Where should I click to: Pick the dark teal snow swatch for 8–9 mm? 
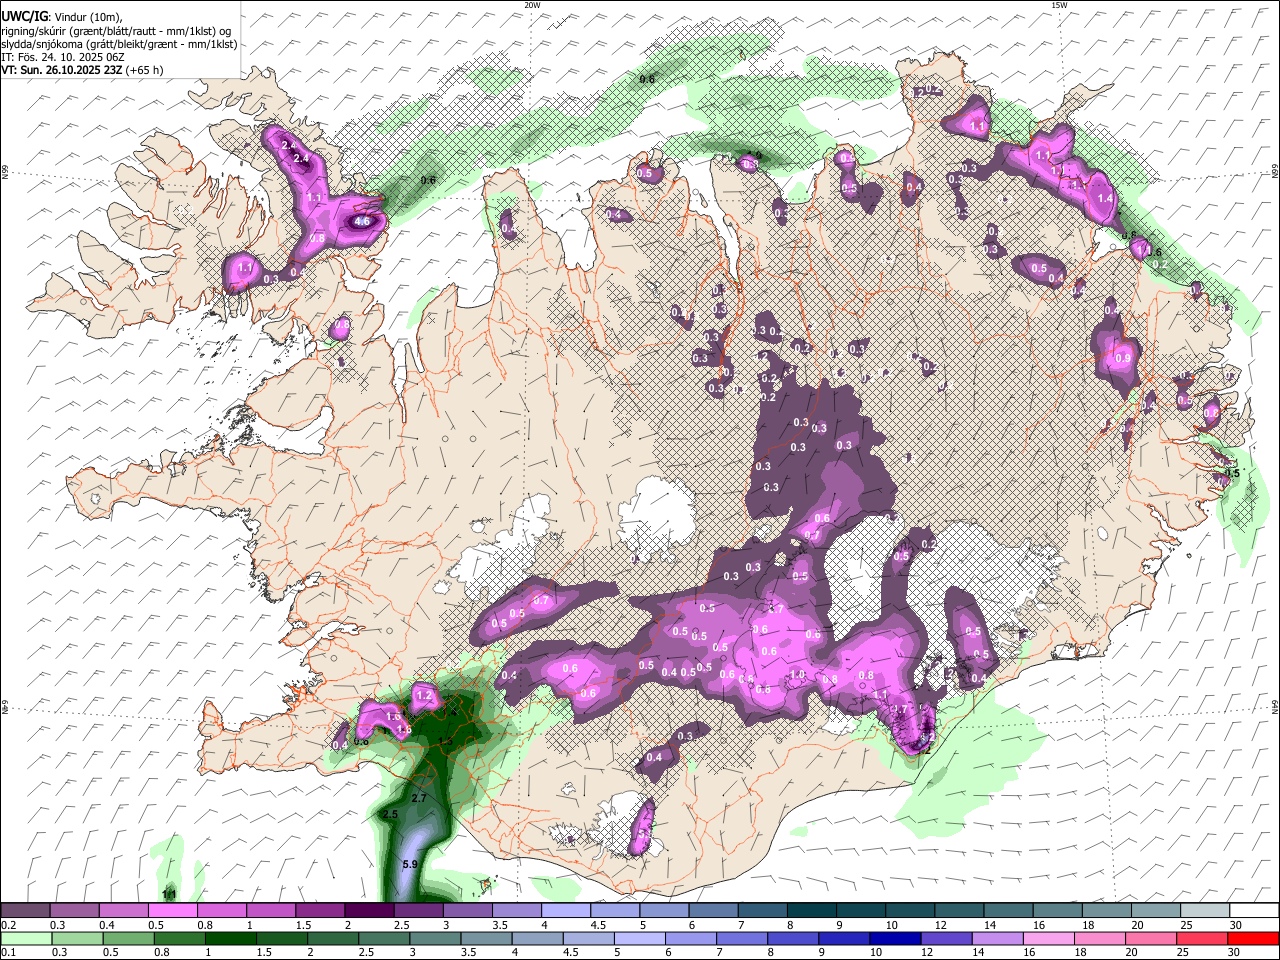click(811, 911)
